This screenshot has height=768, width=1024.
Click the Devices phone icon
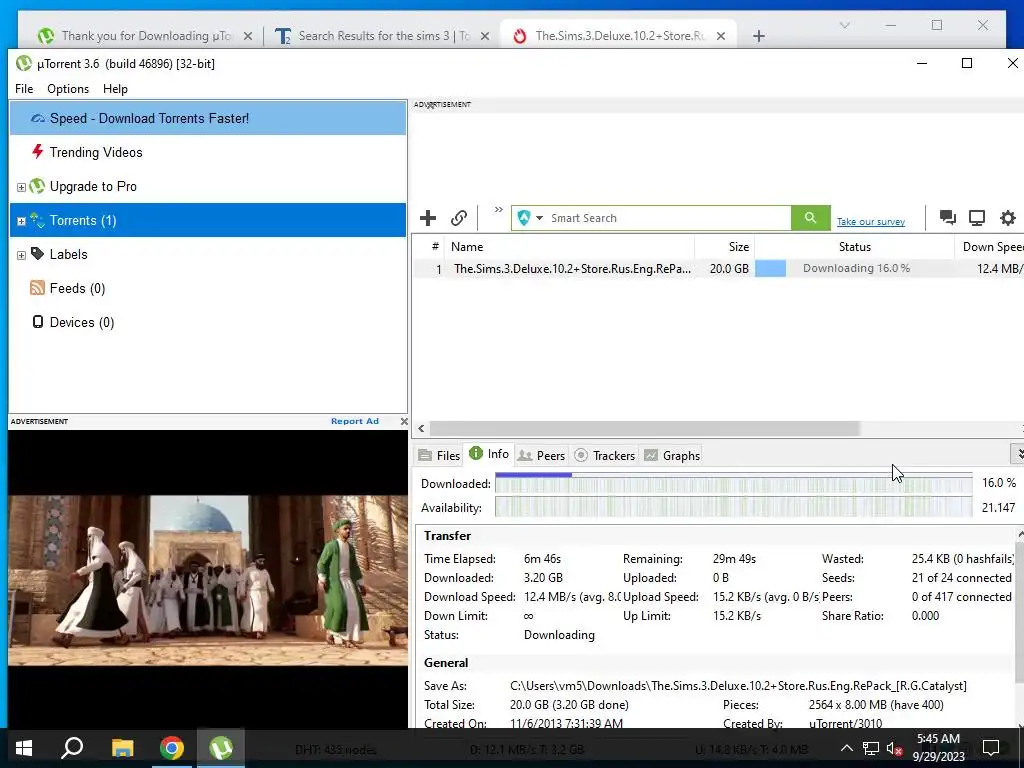[38, 321]
